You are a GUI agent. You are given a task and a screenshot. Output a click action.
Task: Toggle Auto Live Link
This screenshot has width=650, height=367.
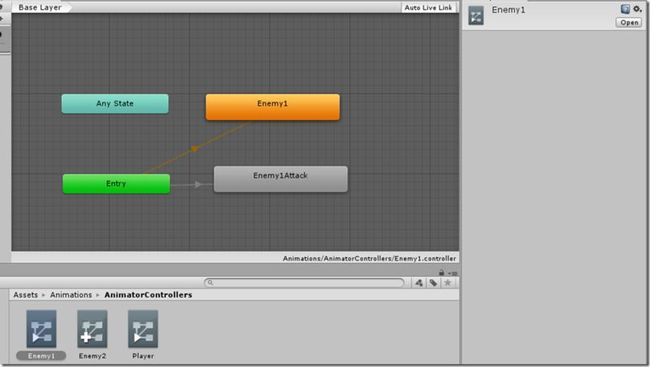coord(428,7)
